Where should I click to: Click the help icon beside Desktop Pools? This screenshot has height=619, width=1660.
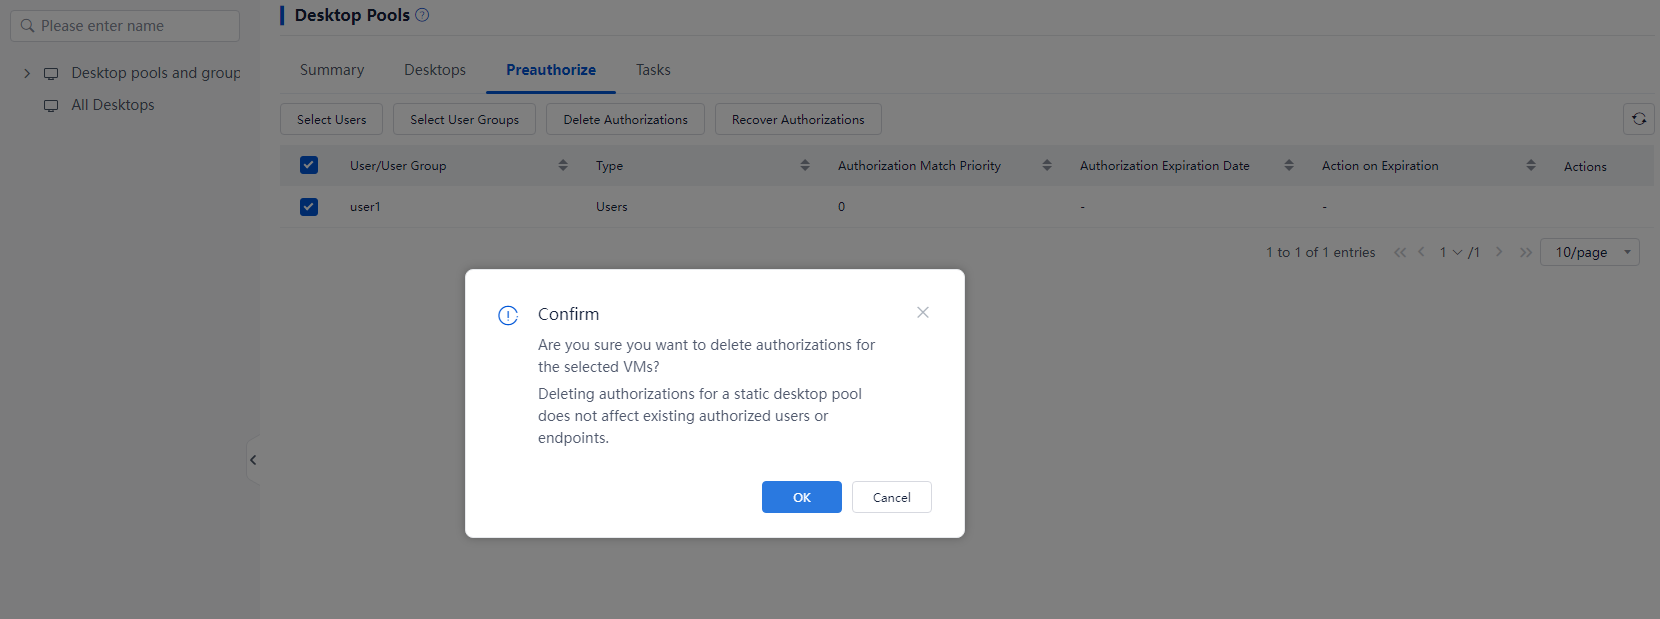422,15
